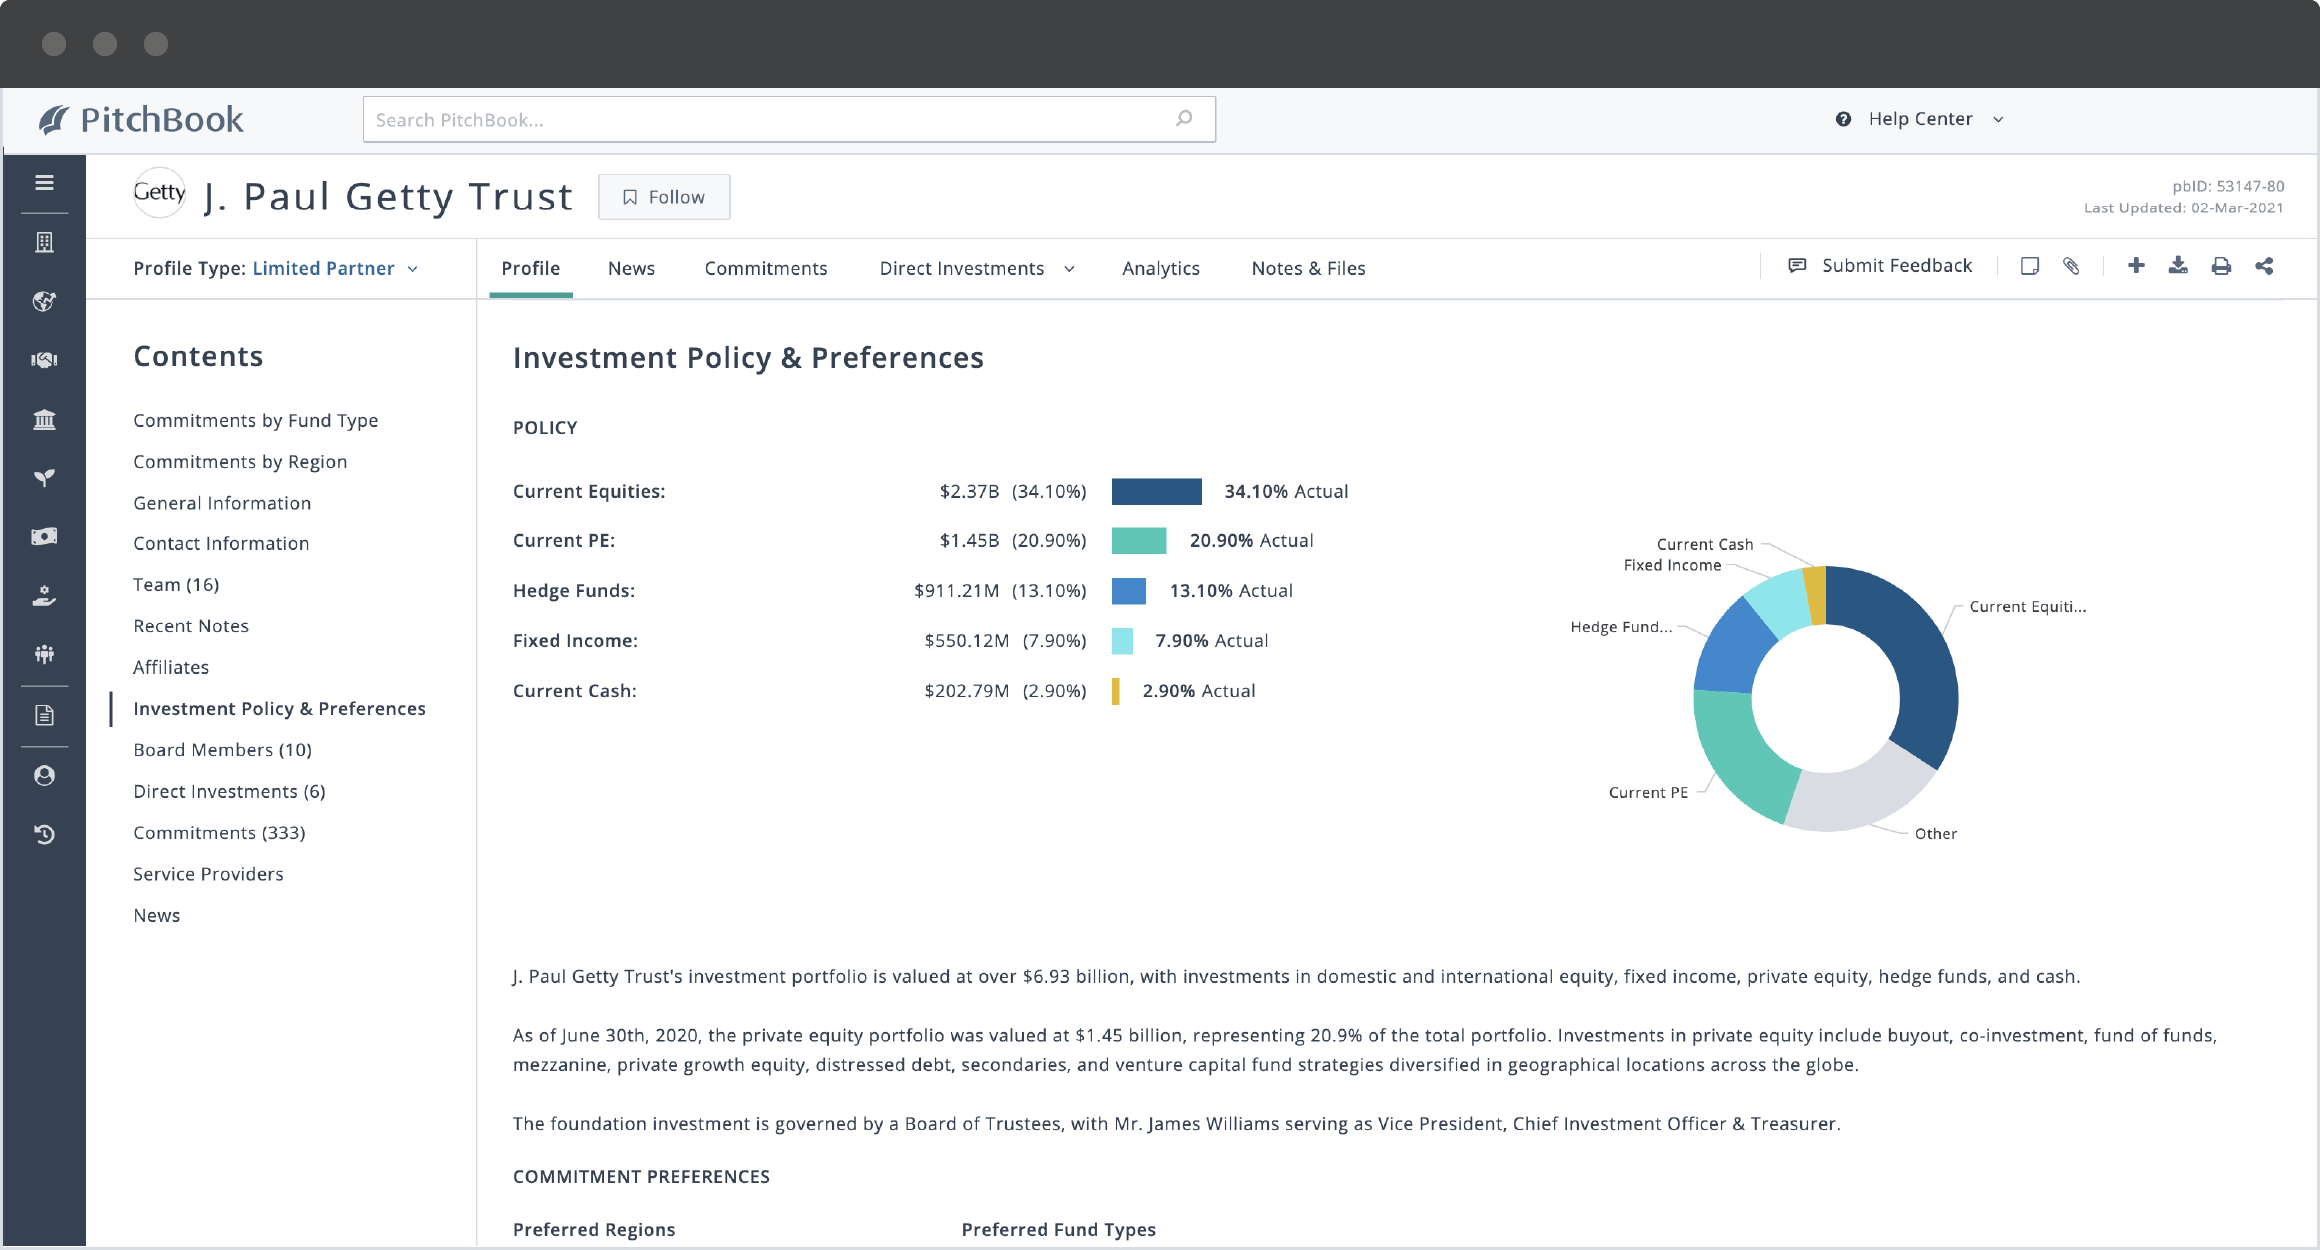
Task: Open Board Members in Contents list
Action: tap(222, 749)
